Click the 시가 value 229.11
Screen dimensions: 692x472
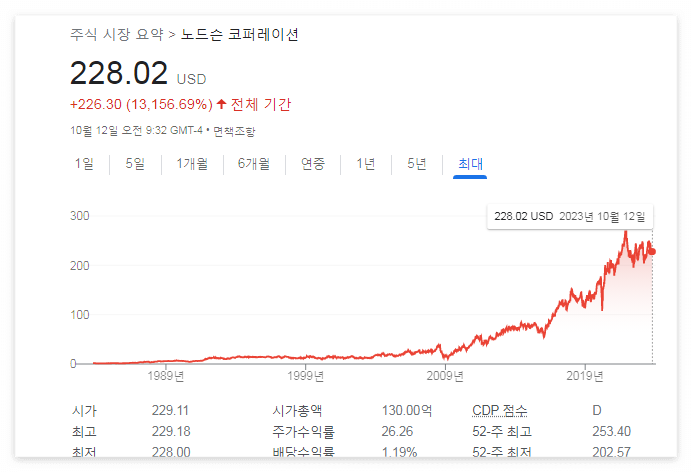pyautogui.click(x=170, y=411)
